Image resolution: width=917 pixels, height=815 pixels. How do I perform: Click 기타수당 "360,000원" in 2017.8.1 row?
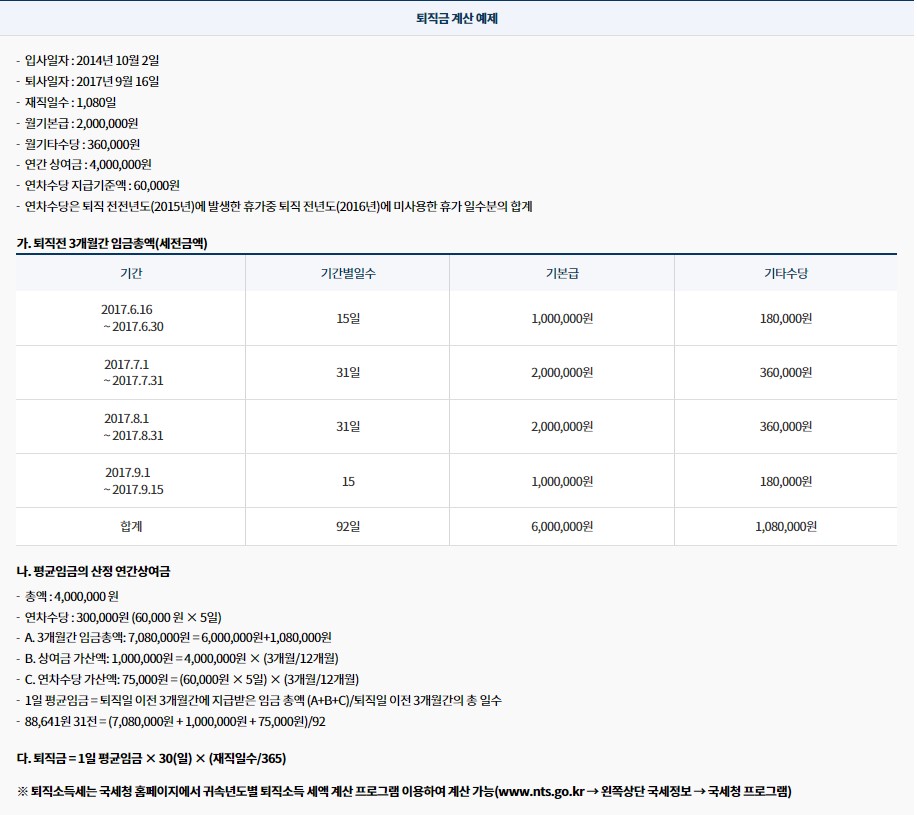pyautogui.click(x=786, y=427)
